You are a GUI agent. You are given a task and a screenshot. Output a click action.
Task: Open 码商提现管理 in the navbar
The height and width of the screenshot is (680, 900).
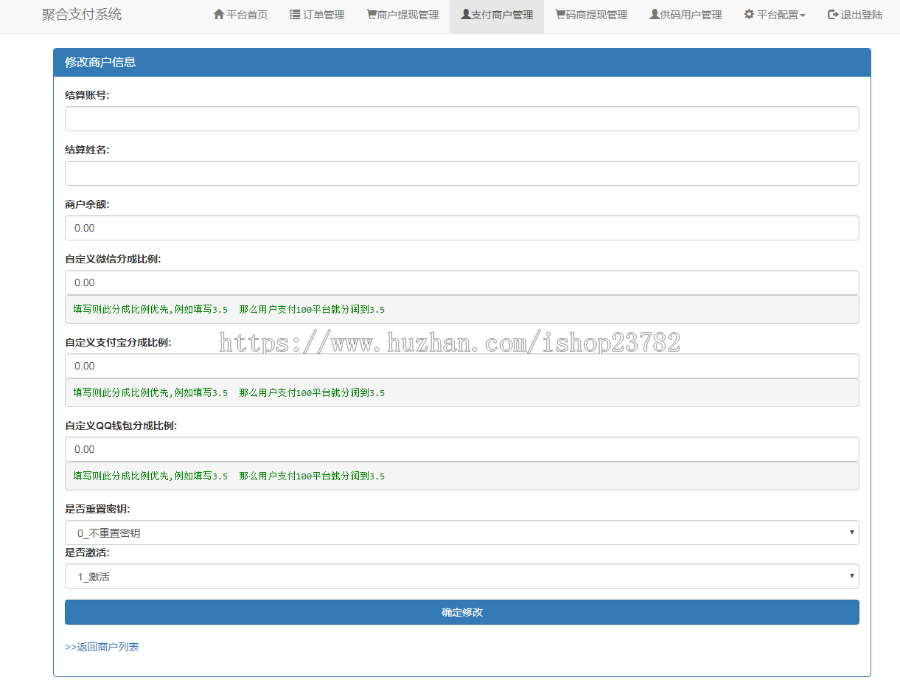[591, 15]
